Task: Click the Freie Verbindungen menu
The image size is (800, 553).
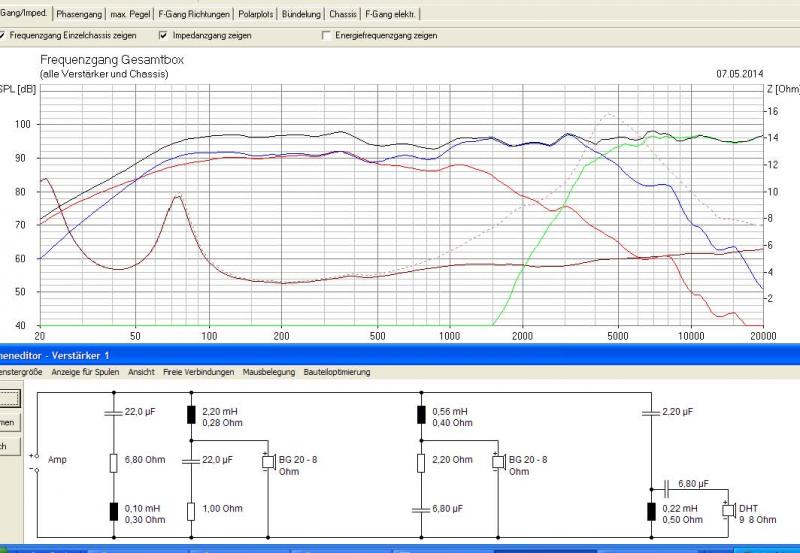Action: coord(198,372)
